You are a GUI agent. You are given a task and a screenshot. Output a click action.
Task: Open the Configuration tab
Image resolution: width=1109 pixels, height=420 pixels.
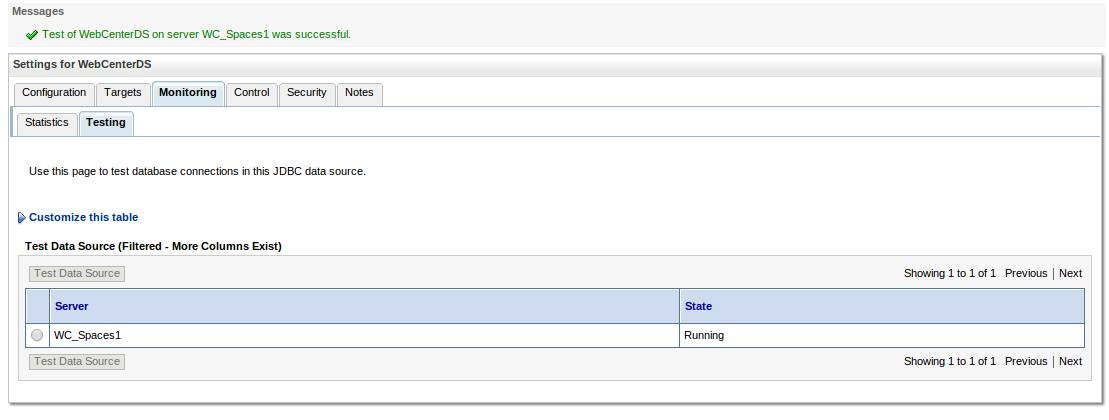[54, 93]
